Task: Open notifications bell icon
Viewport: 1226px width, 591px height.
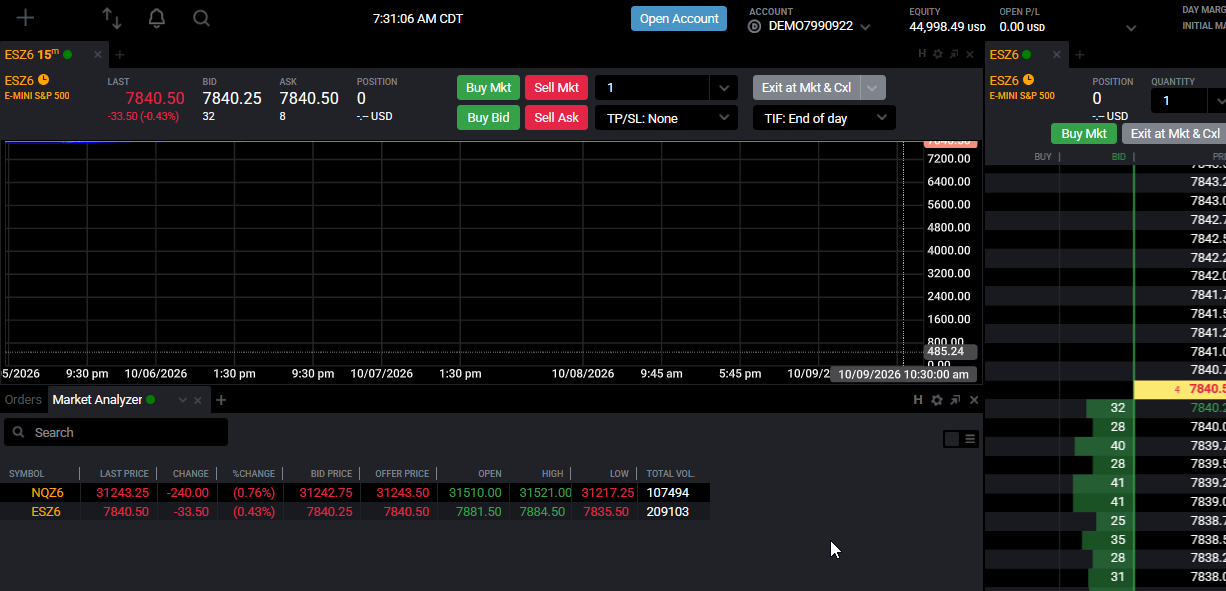Action: [157, 18]
